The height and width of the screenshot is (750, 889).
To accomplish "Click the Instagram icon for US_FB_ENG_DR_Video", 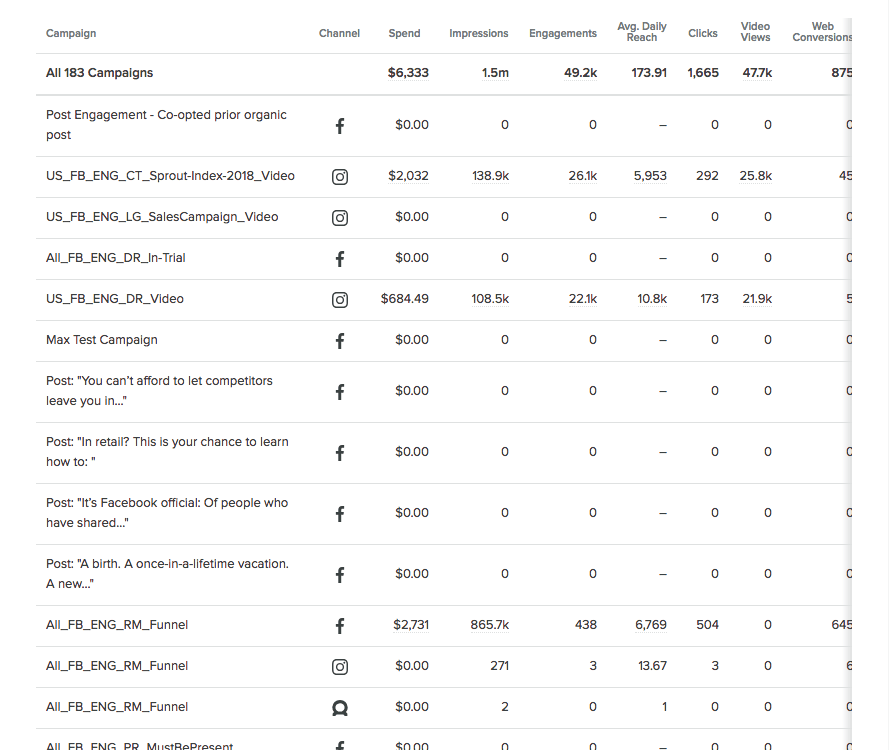I will (340, 299).
